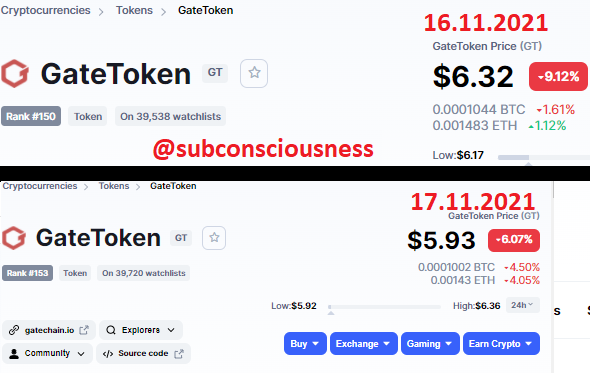Expand the Community dropdown chevron
590x373 pixels.
pyautogui.click(x=81, y=354)
